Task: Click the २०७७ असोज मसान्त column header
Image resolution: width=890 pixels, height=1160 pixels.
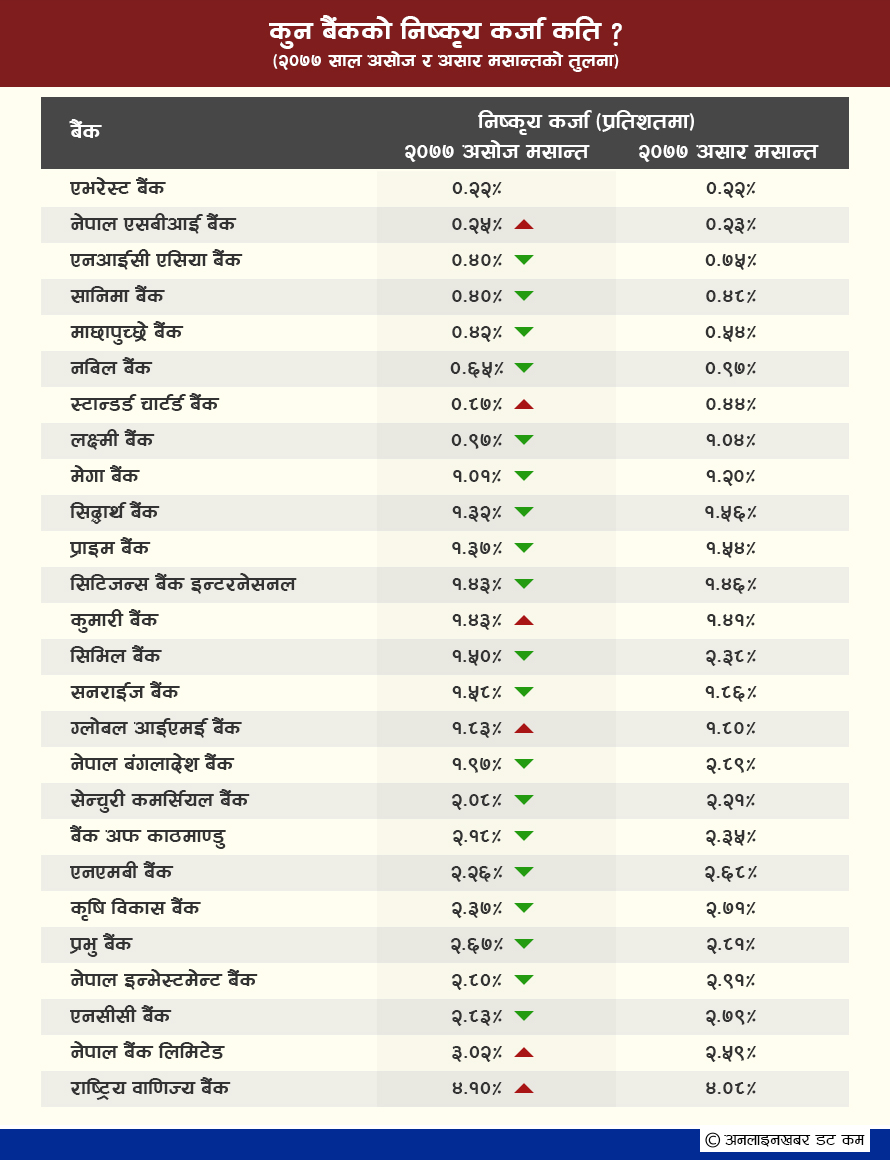Action: pyautogui.click(x=496, y=152)
